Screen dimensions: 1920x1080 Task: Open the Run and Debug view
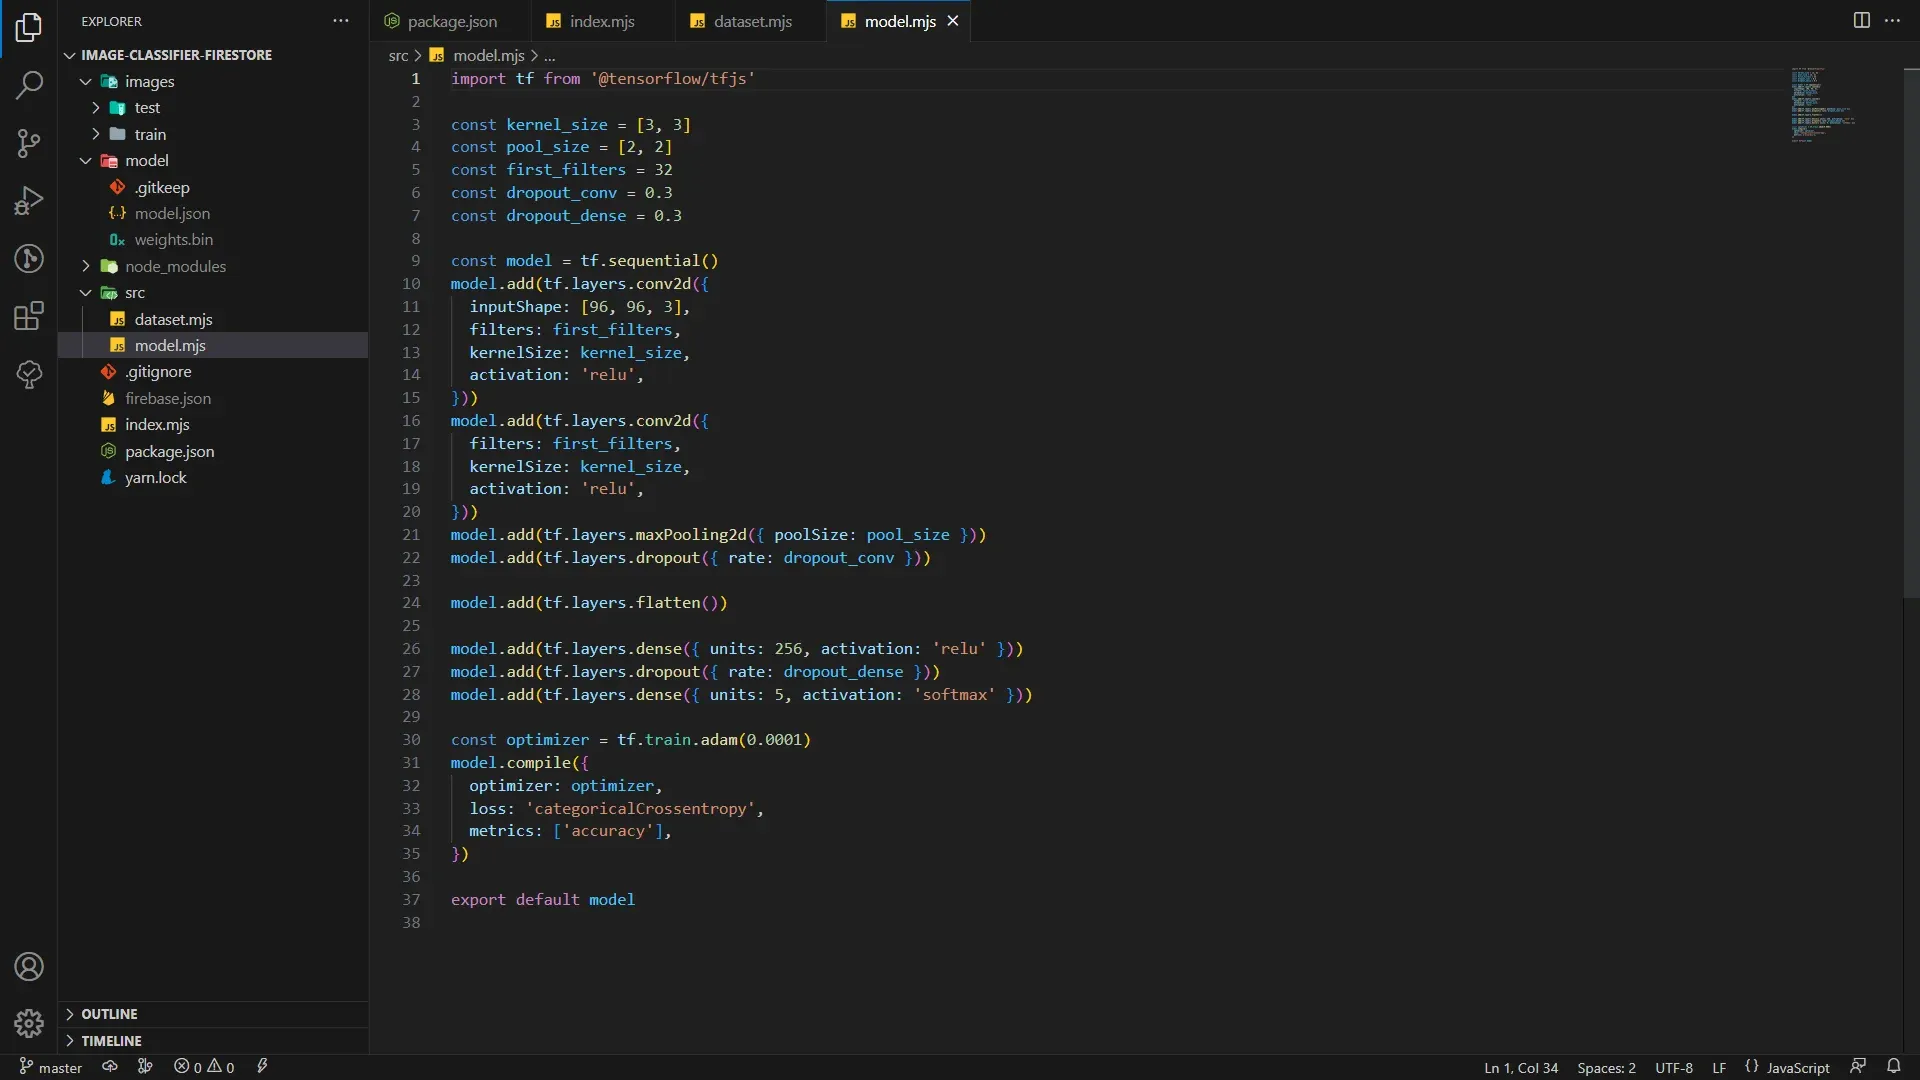(29, 201)
